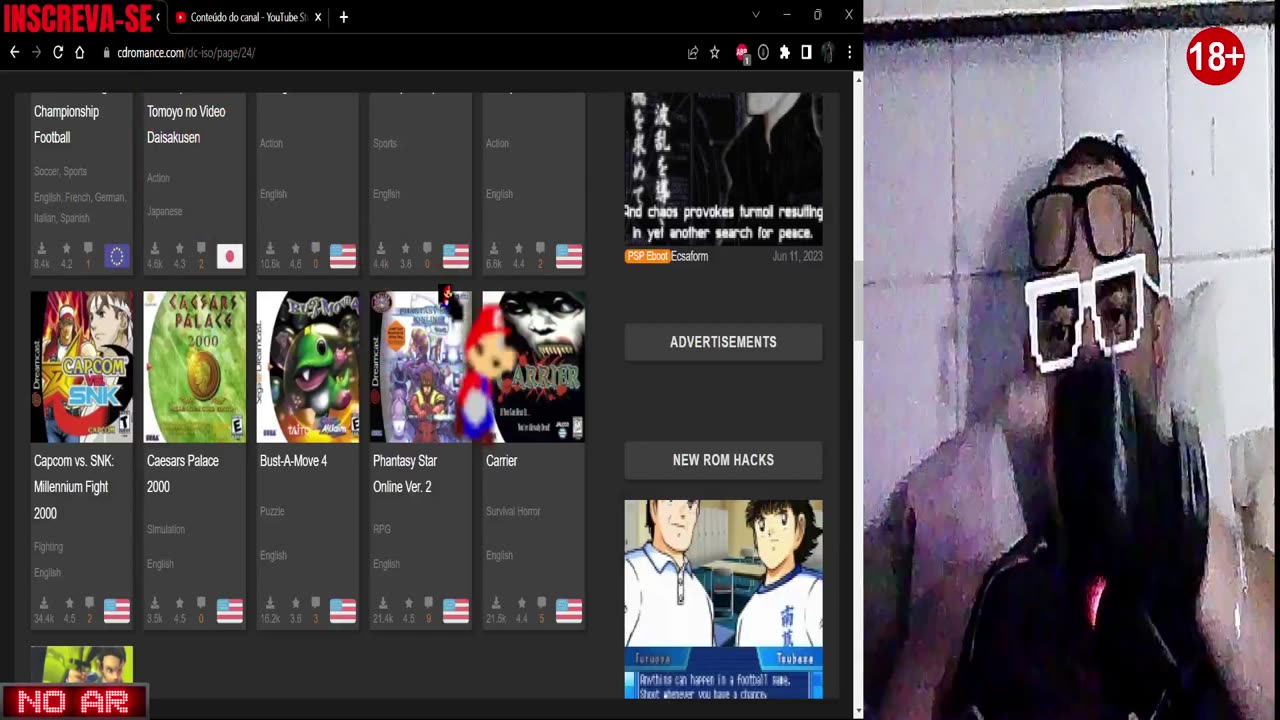Open the AdBlock Plus extension icon

742,53
